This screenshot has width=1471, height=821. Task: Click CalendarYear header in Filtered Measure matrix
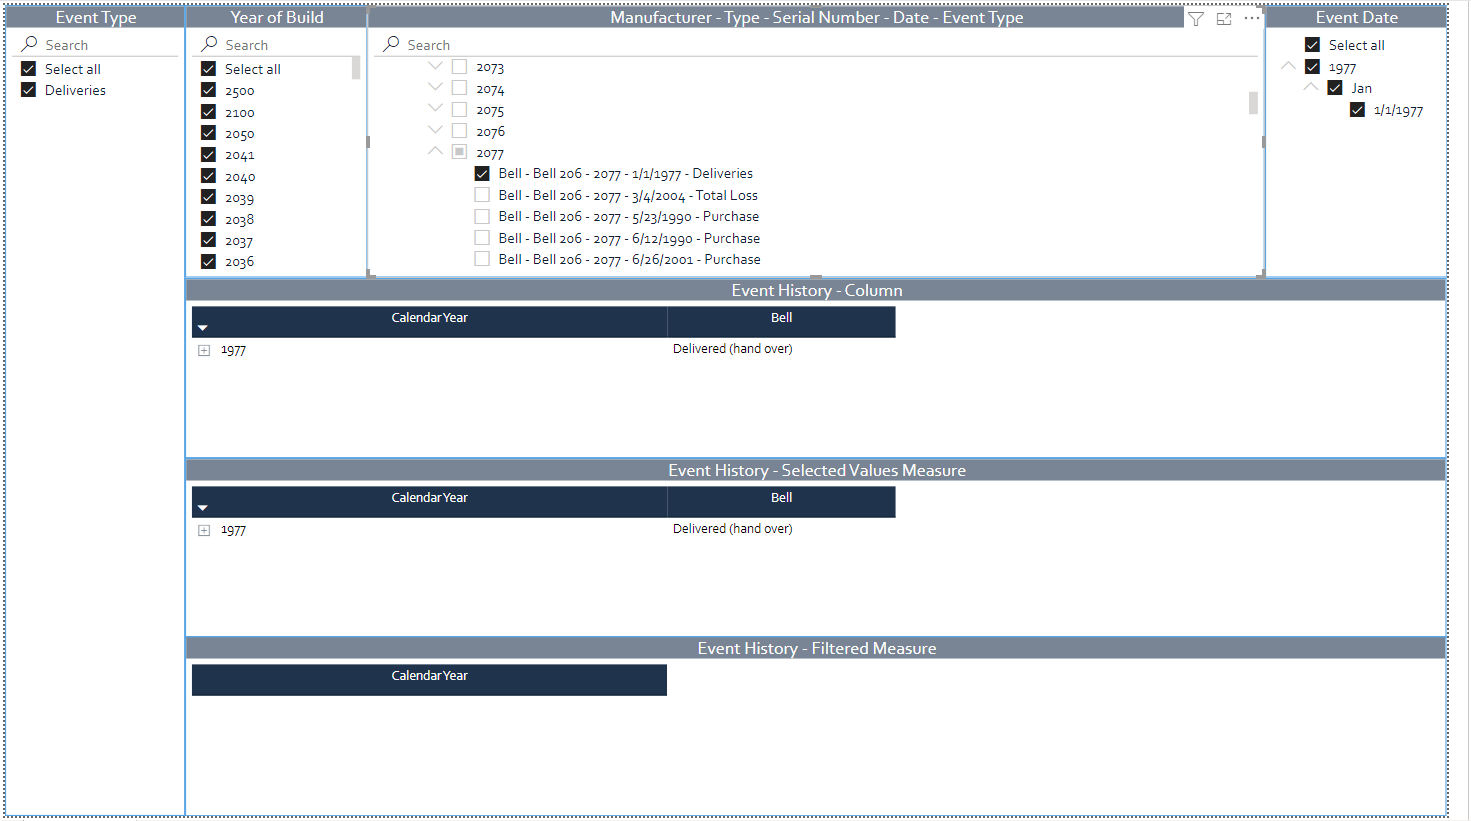coord(429,679)
